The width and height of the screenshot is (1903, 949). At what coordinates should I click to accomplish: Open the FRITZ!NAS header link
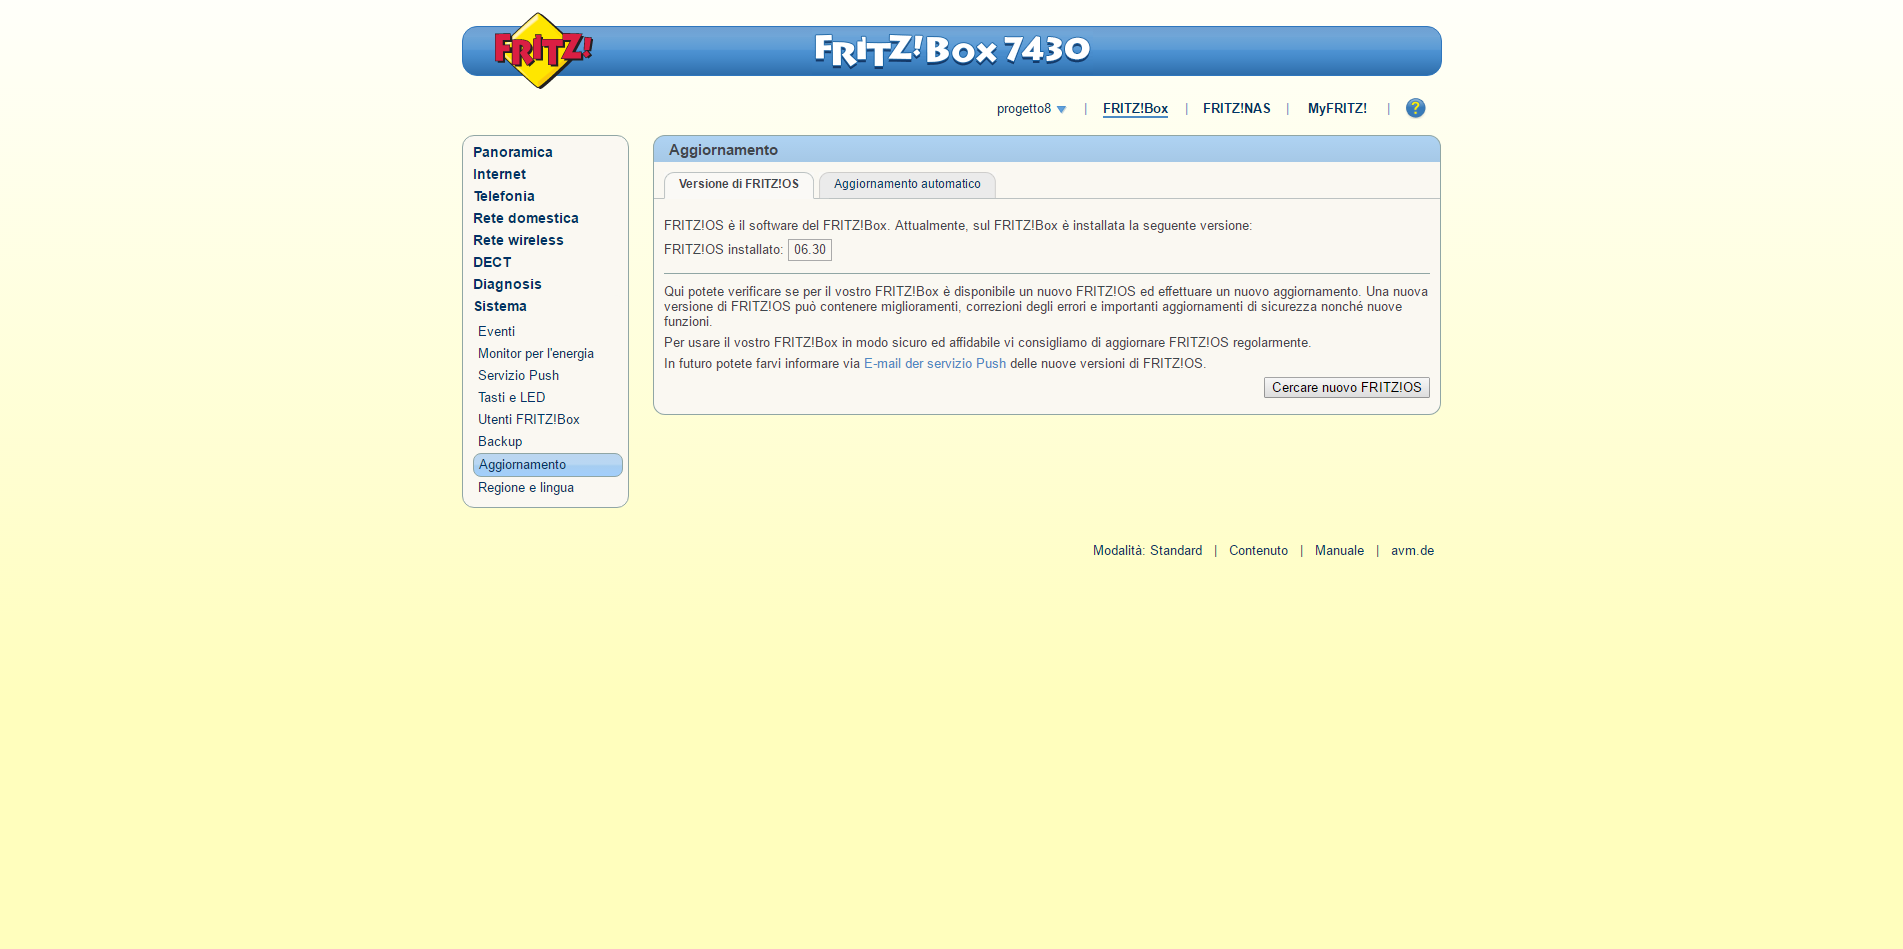(1236, 109)
